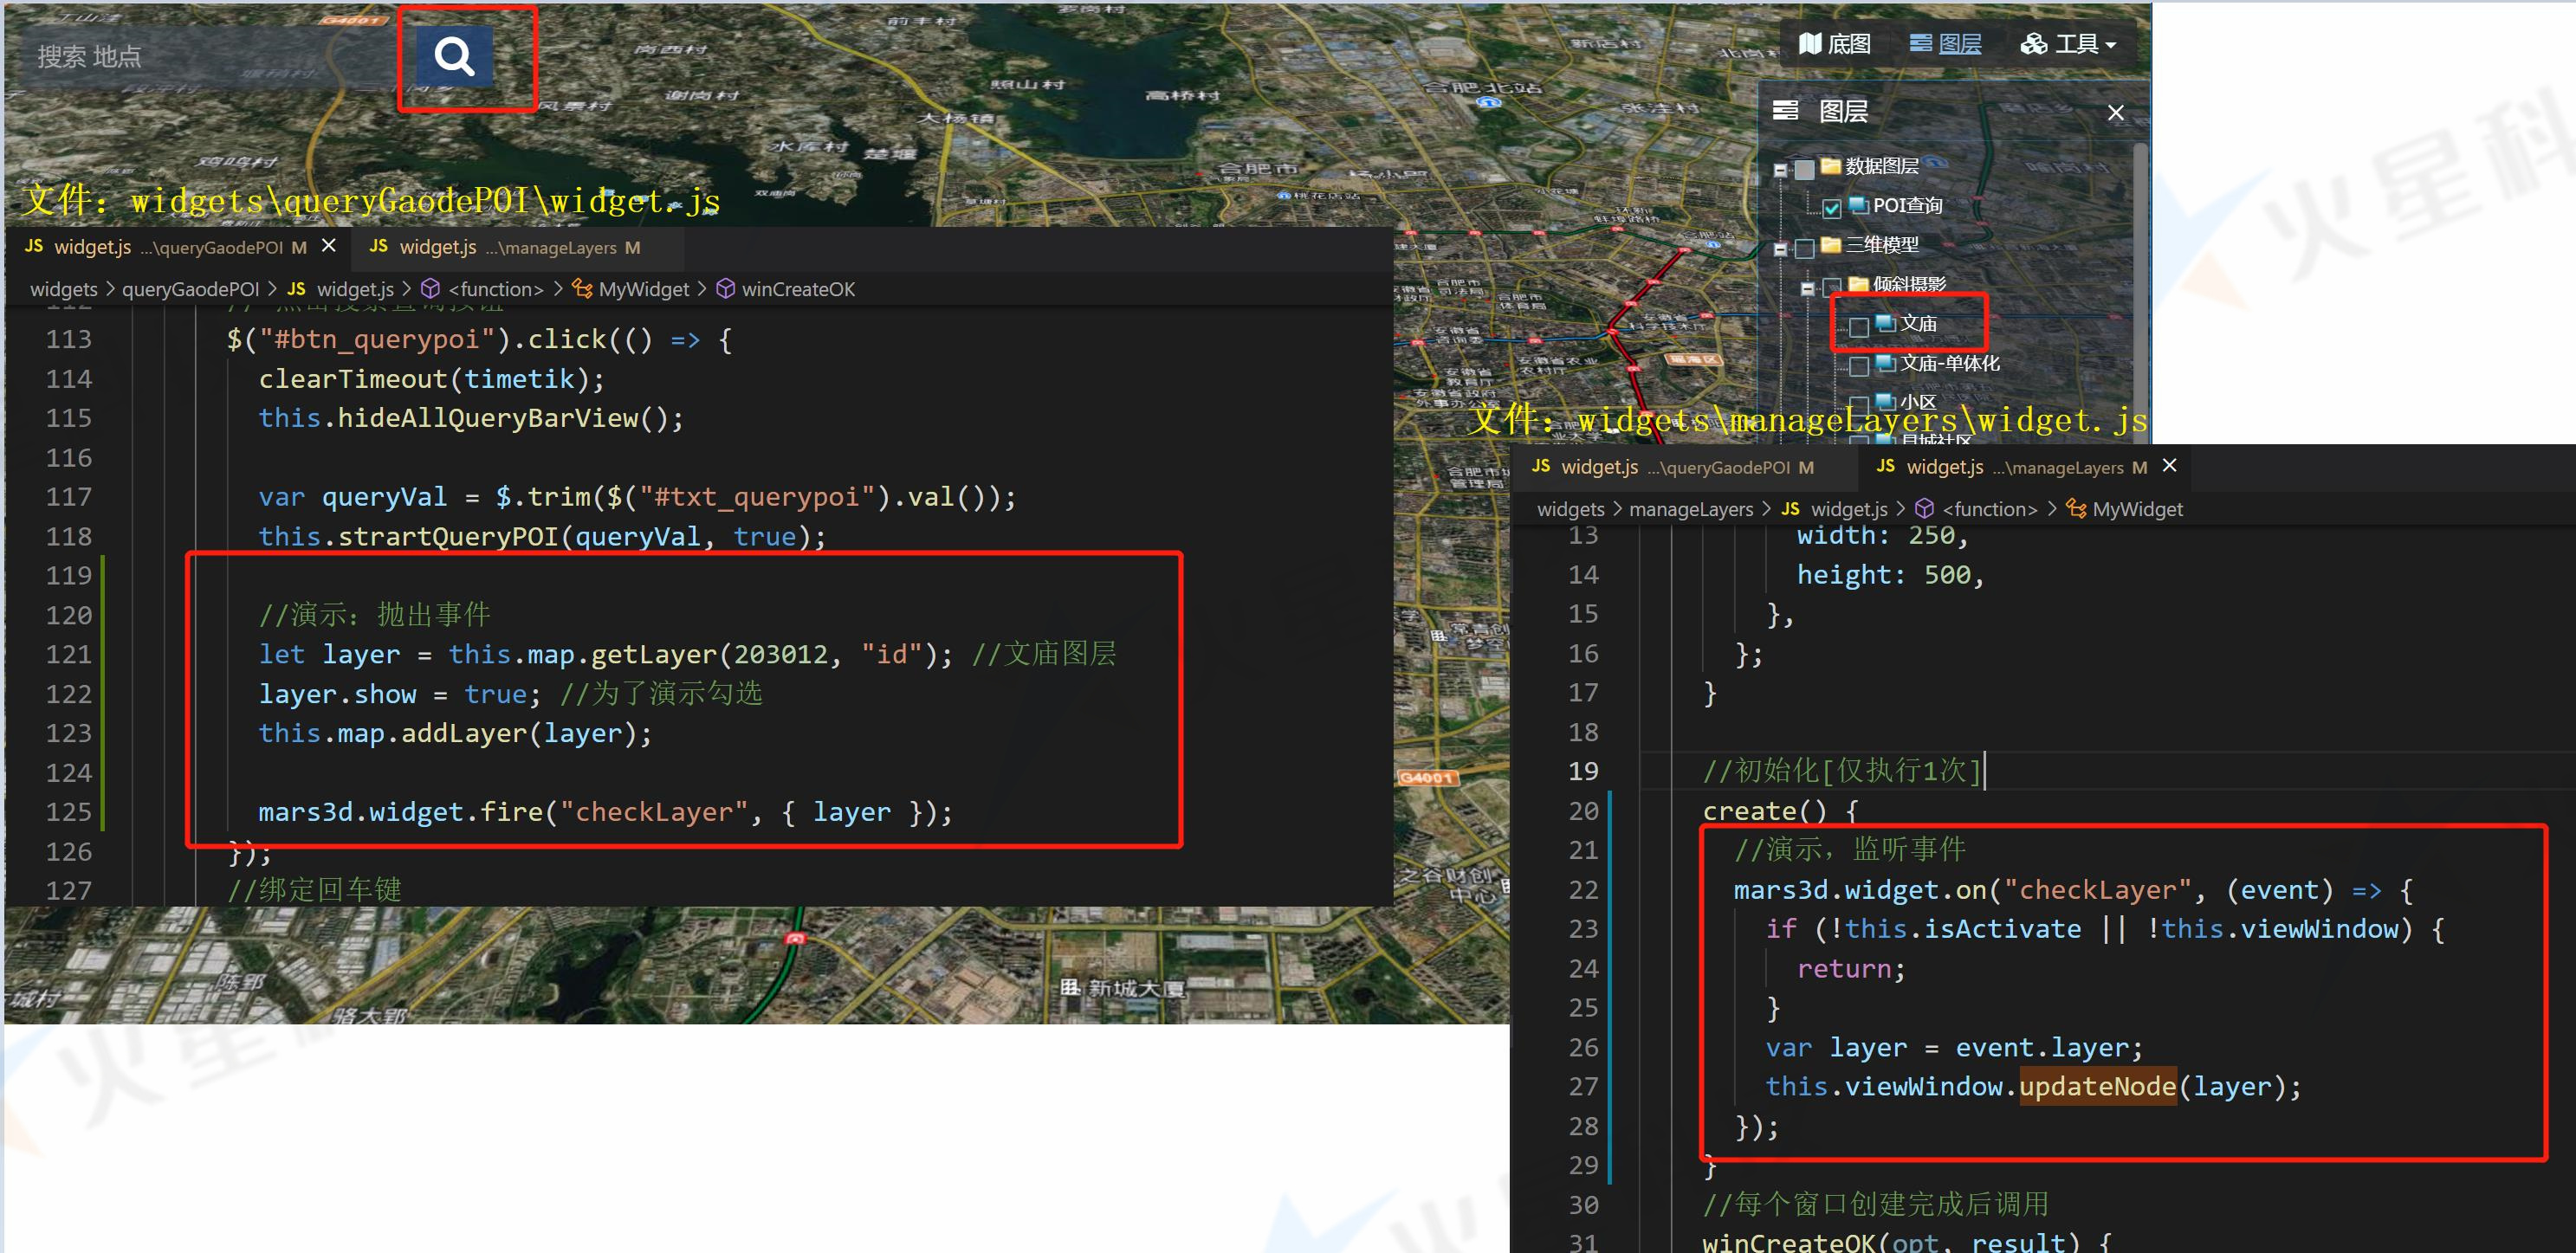The height and width of the screenshot is (1253, 2576).
Task: Click JS file icon on left editor's first tab
Action: (x=34, y=246)
